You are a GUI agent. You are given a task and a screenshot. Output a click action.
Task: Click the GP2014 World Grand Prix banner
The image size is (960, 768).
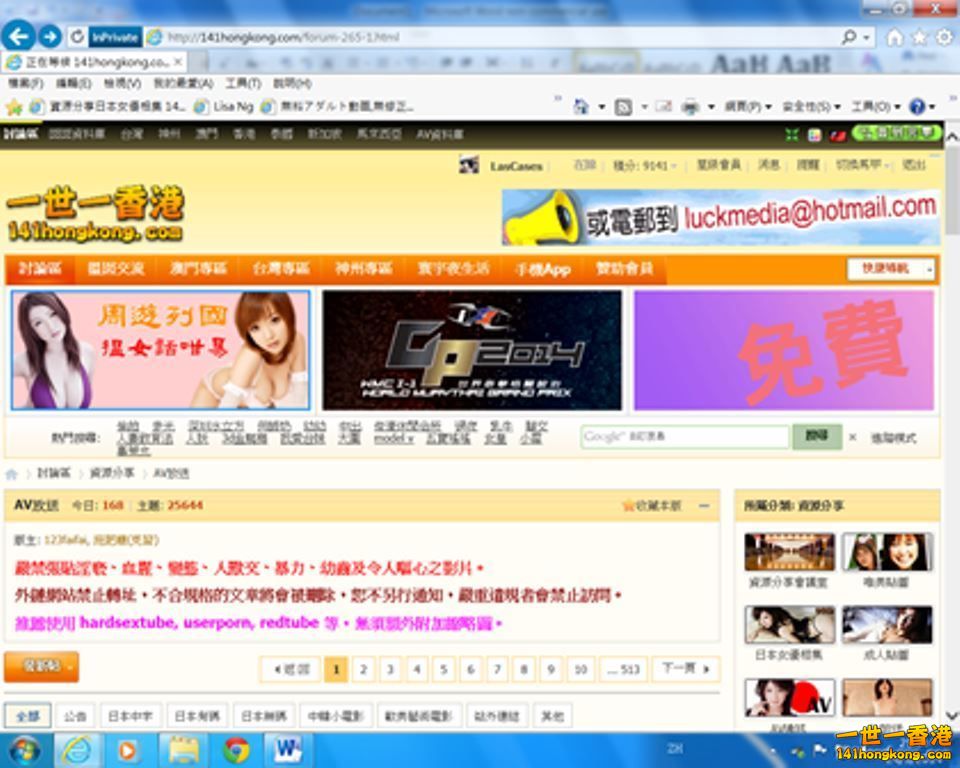tap(472, 350)
